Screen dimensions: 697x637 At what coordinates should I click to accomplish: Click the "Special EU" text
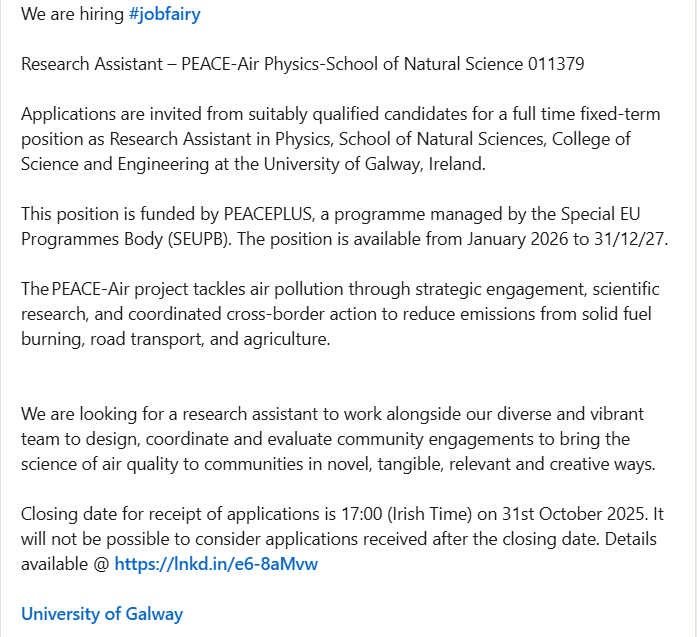(x=613, y=214)
